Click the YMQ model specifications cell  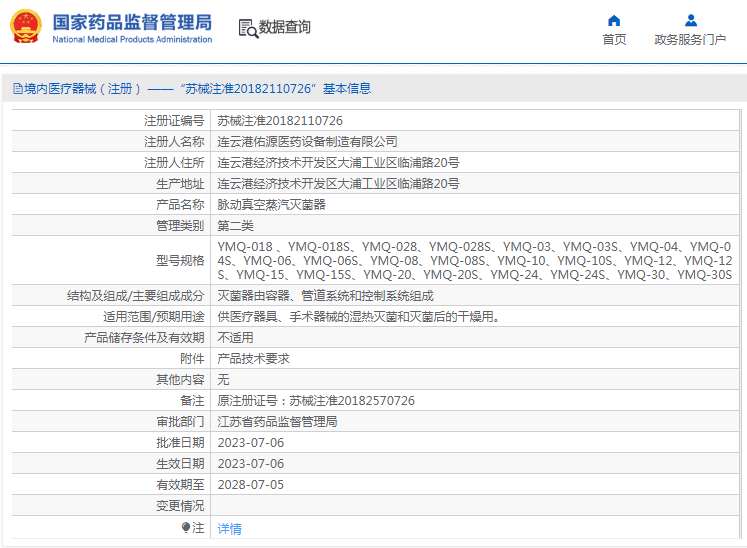pyautogui.click(x=474, y=261)
